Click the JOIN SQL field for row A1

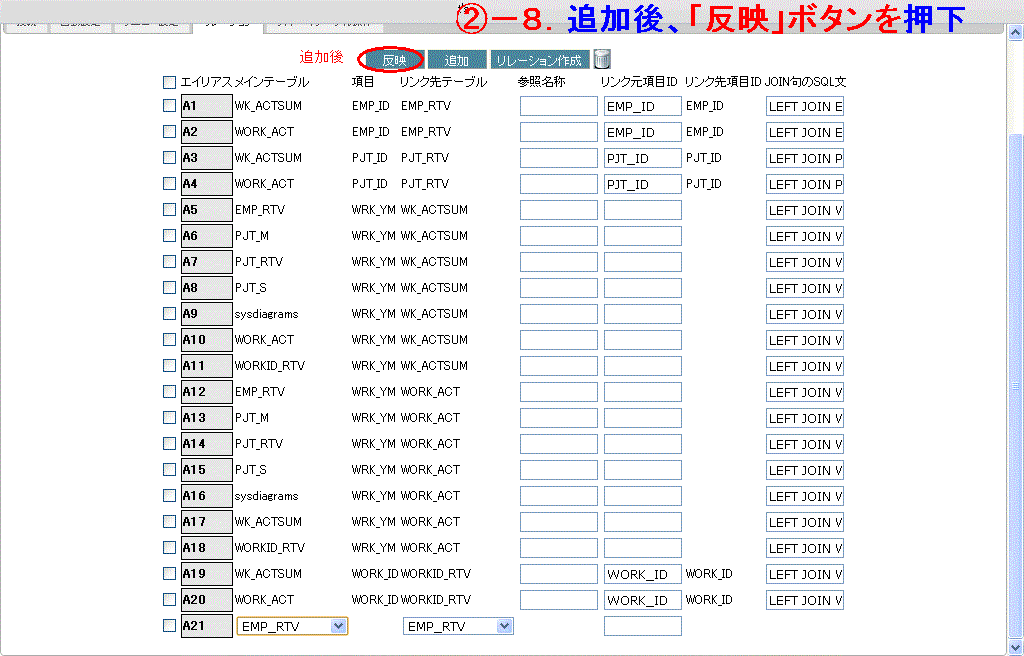(x=804, y=106)
